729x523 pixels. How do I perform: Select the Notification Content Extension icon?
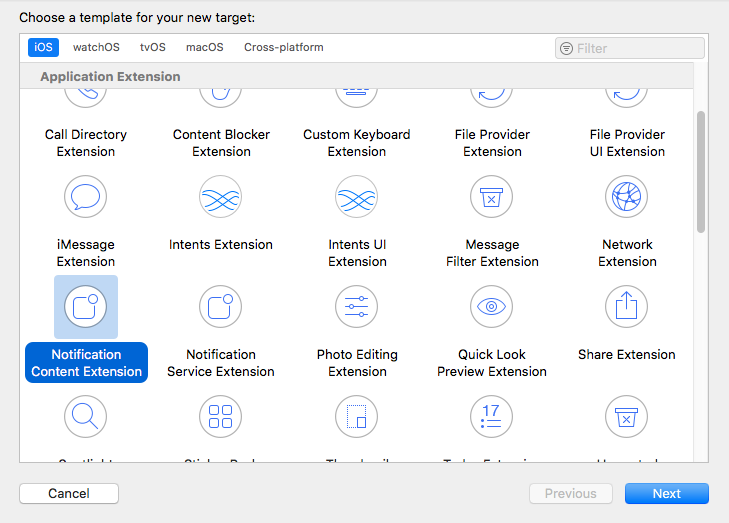click(86, 307)
